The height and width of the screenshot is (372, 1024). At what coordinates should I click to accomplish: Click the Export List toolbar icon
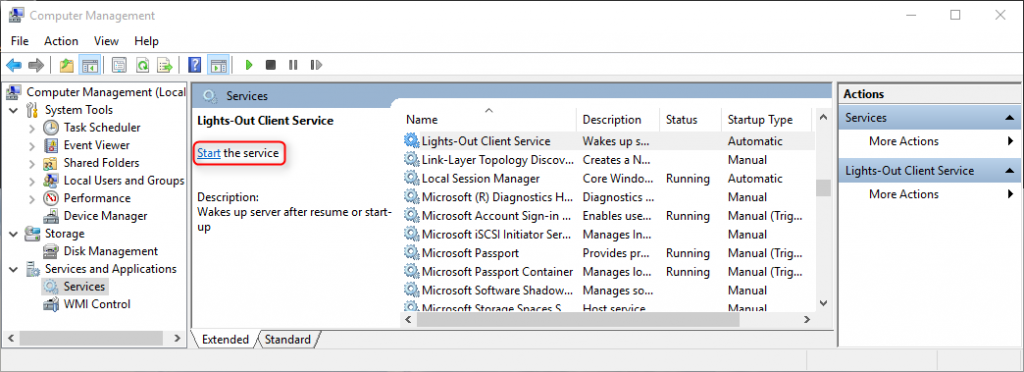(165, 65)
